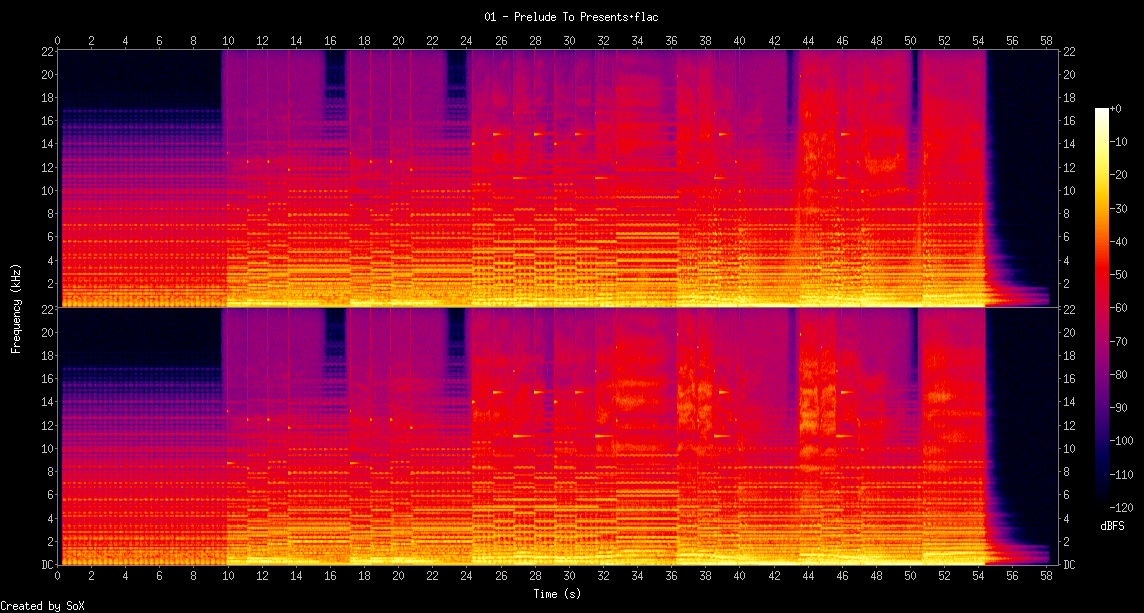The width and height of the screenshot is (1144, 613).
Task: Select the 0 second tick on top time axis
Action: (x=58, y=41)
